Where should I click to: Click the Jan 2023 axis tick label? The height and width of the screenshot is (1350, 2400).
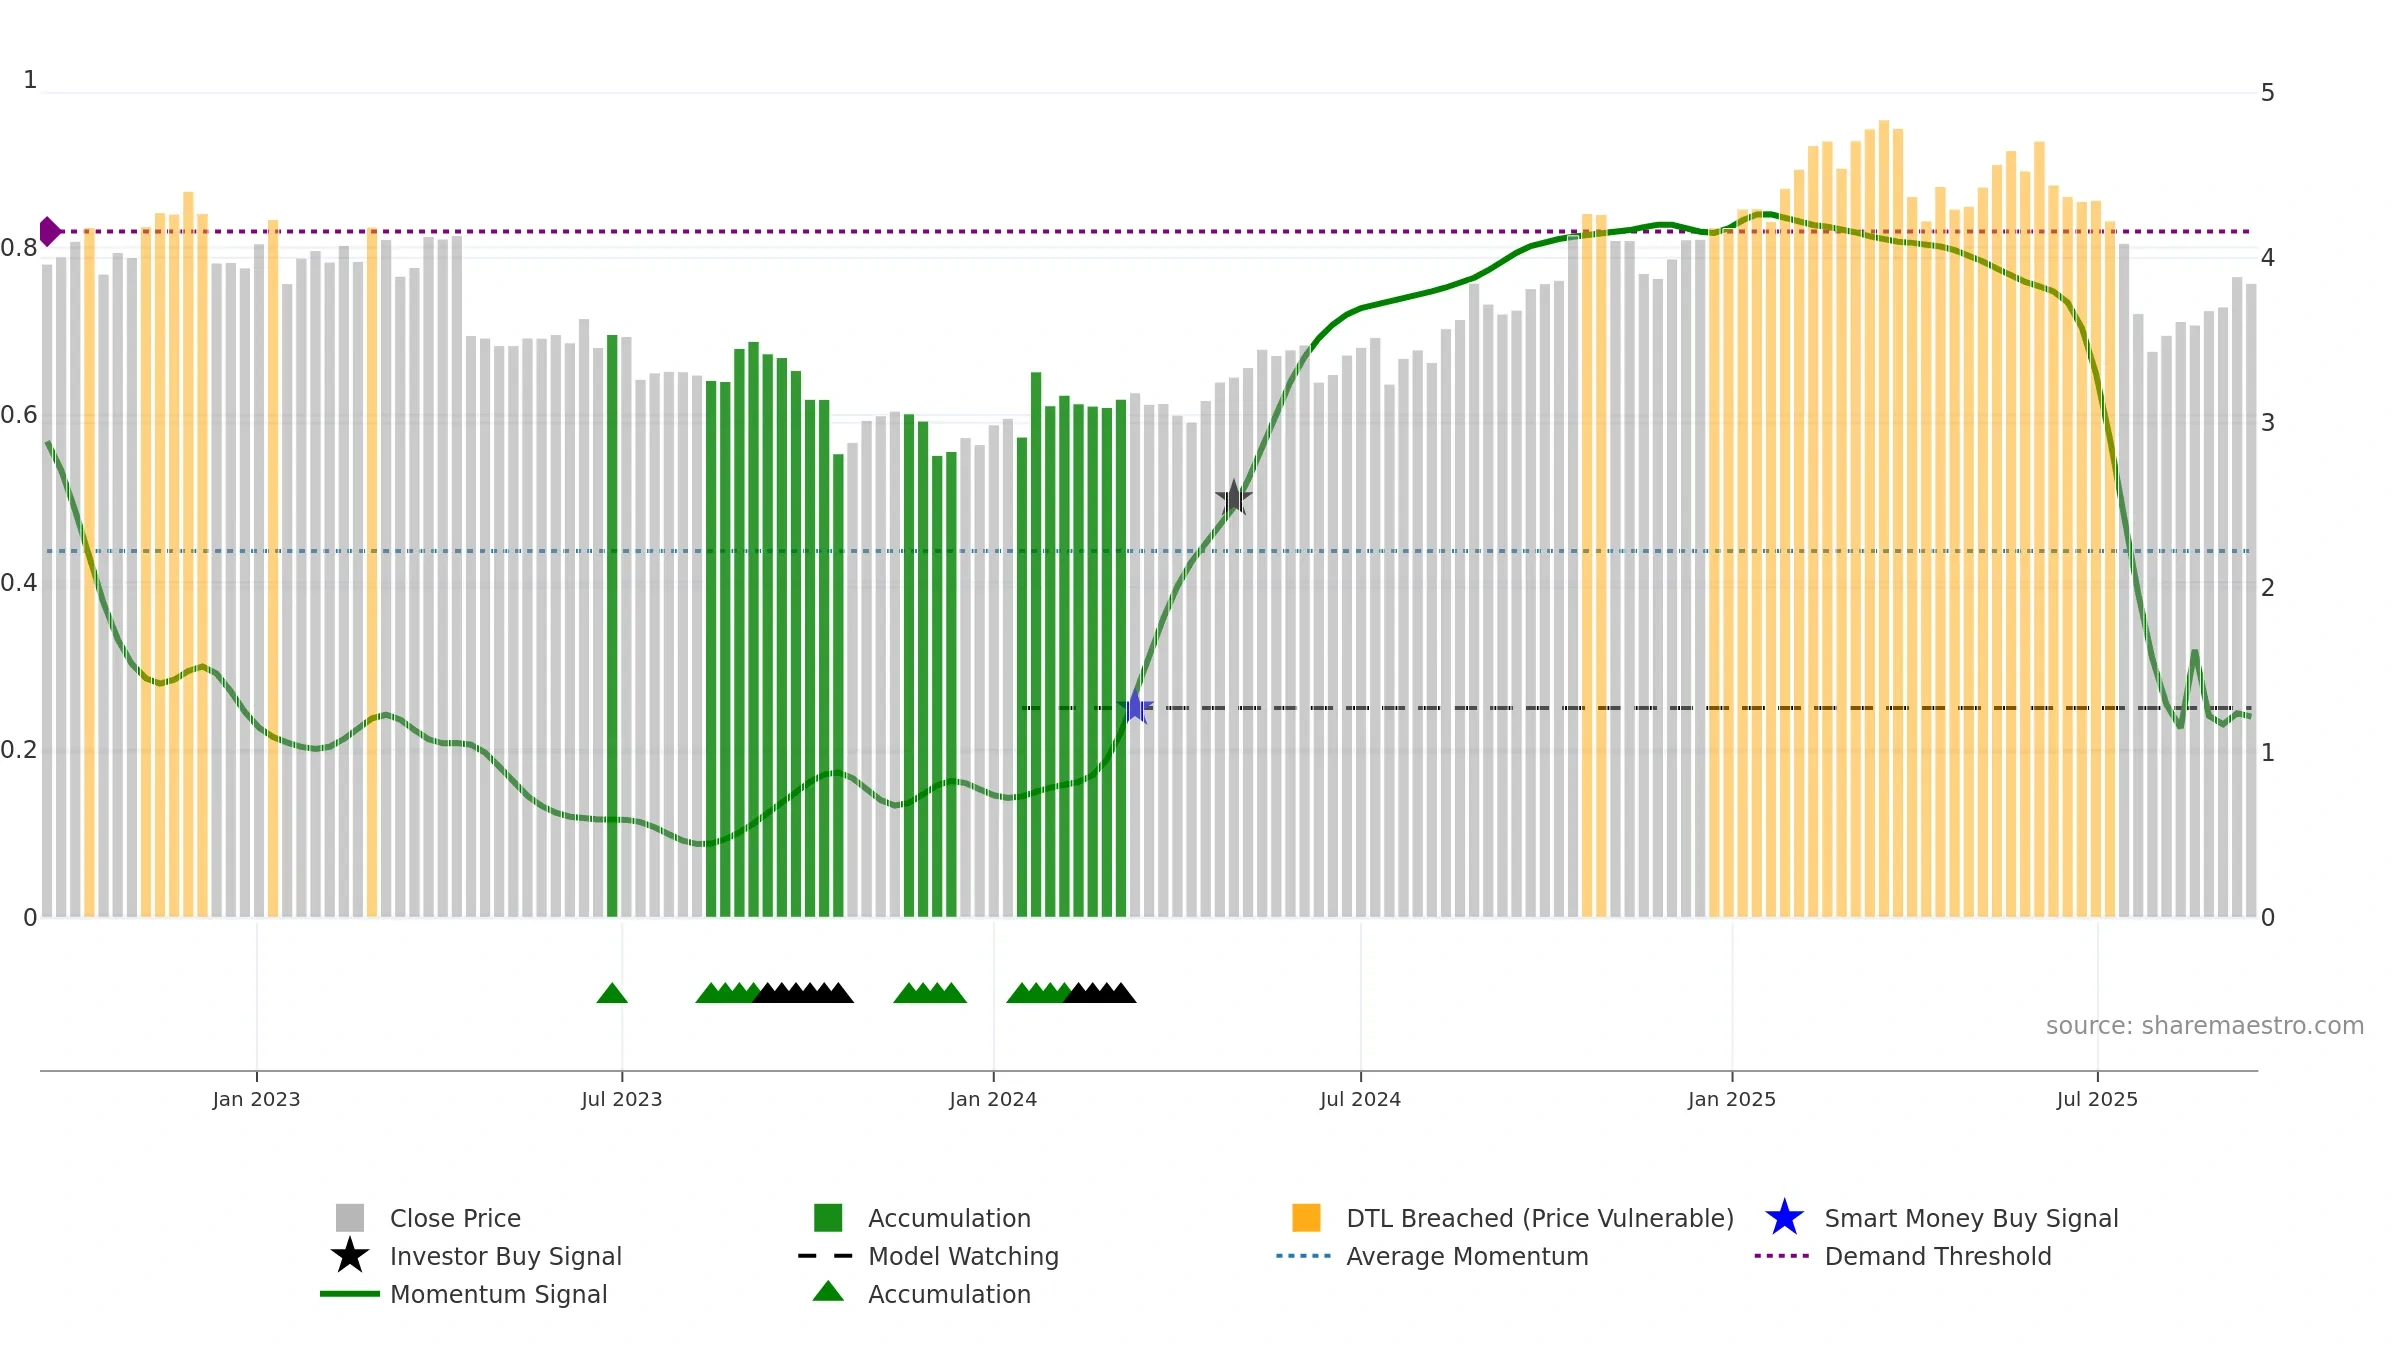256,1100
